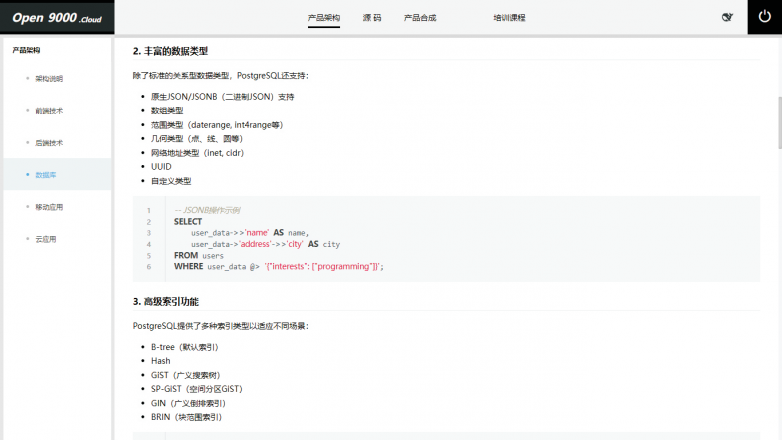Image resolution: width=782 pixels, height=440 pixels.
Task: Click the '3. 高级索引功能' section heading
Action: pyautogui.click(x=166, y=301)
